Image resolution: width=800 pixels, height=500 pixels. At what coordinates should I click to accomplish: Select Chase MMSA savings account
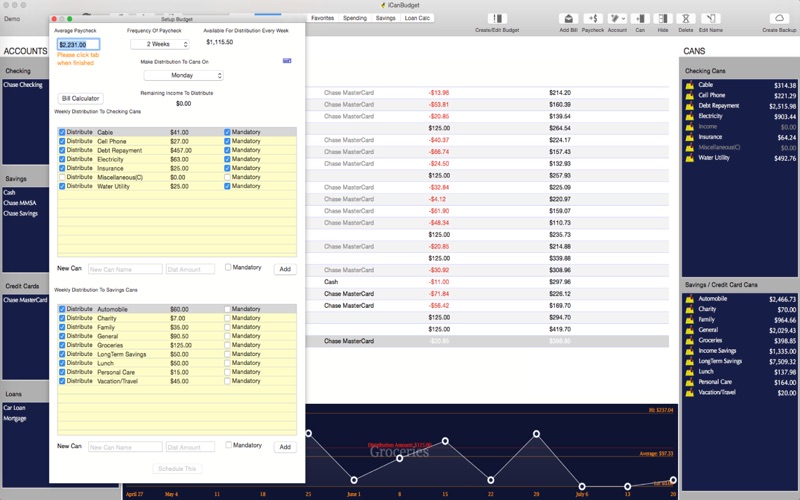click(x=20, y=203)
